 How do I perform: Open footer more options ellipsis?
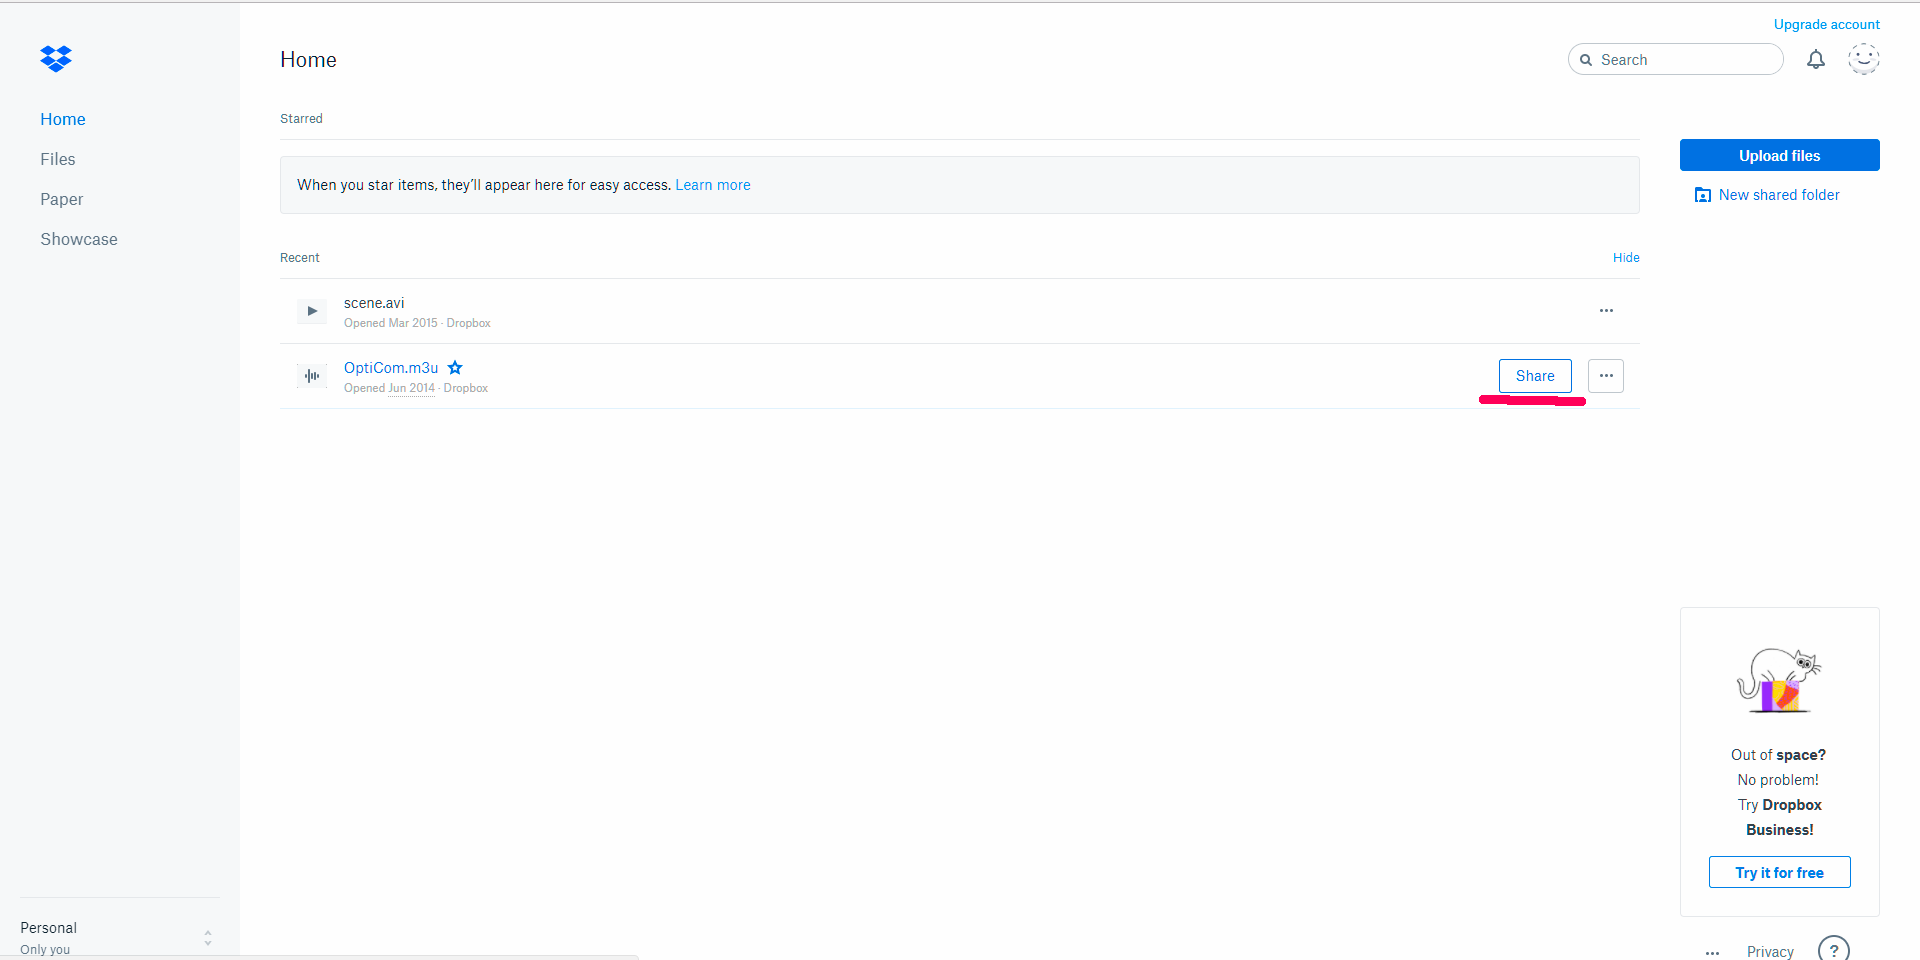click(1712, 953)
